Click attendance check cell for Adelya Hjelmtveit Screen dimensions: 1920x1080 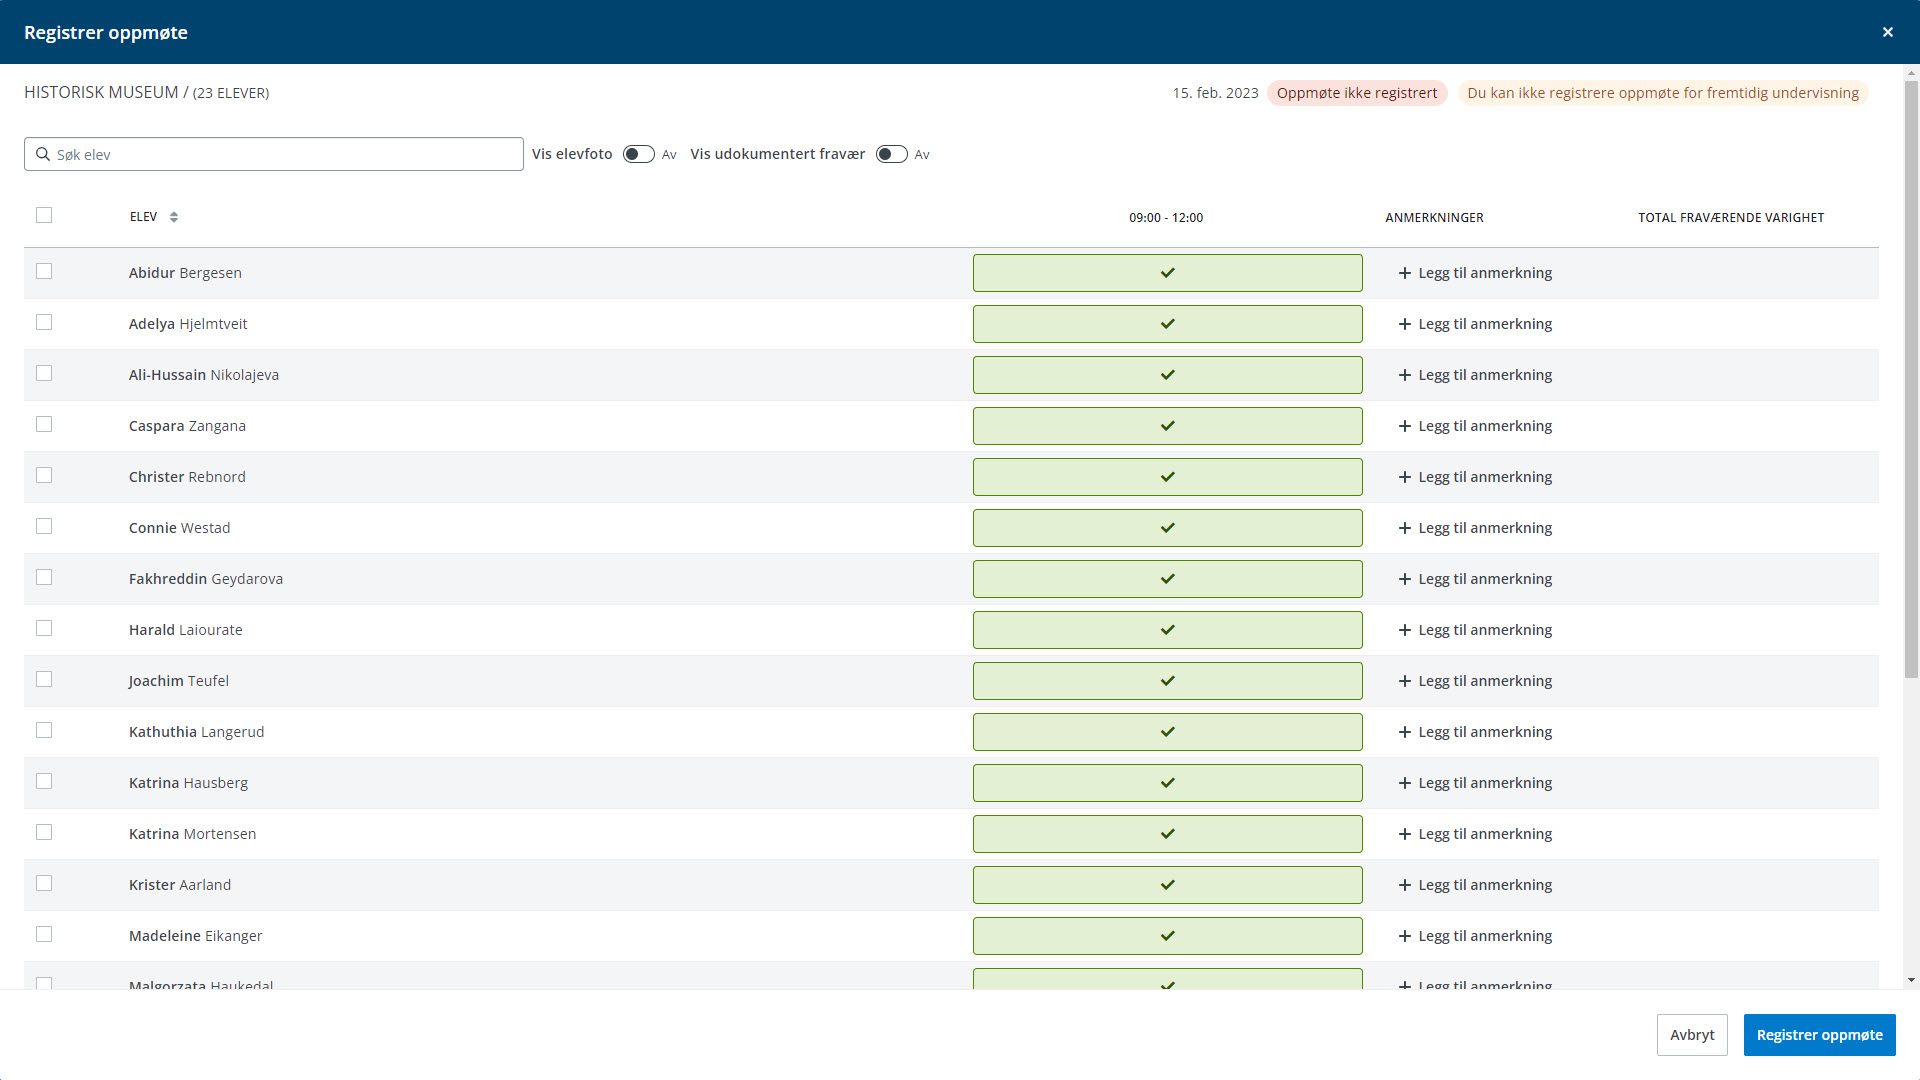1167,324
